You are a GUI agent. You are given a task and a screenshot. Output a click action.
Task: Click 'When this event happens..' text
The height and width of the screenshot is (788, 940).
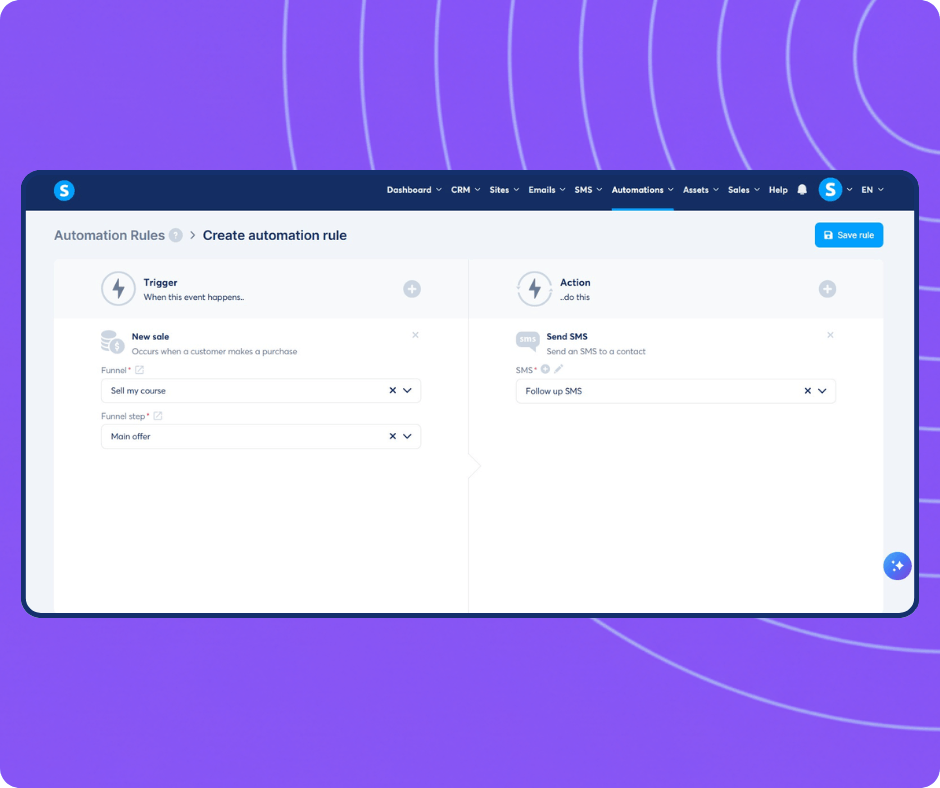tap(194, 297)
